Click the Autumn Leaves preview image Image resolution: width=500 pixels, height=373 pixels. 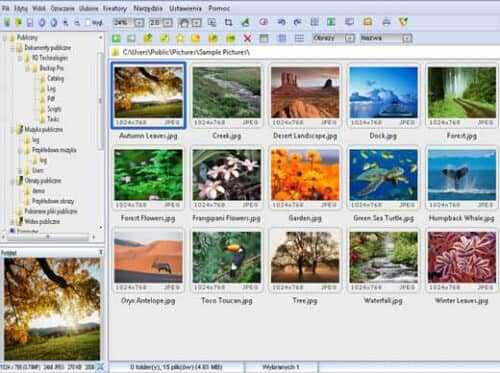click(52, 309)
